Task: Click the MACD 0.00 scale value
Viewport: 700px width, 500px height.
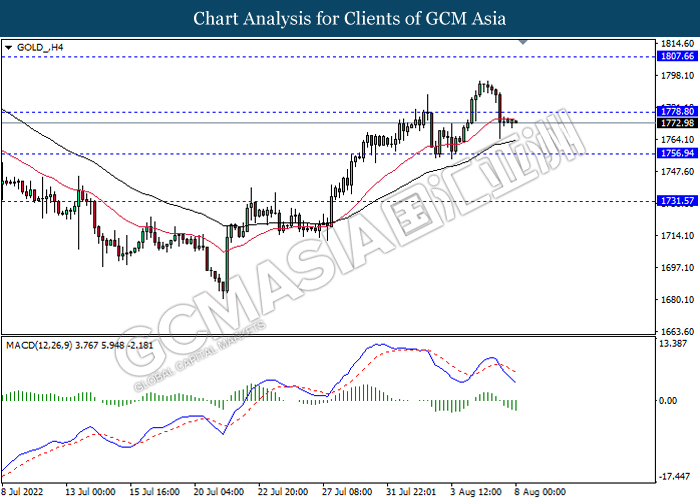Action: [668, 400]
